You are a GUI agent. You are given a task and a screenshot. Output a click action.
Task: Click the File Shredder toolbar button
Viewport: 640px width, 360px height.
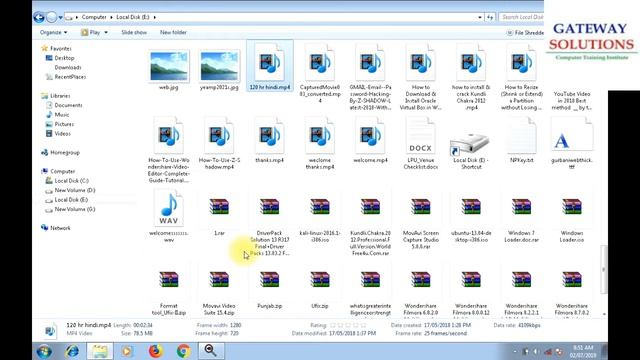(525, 33)
